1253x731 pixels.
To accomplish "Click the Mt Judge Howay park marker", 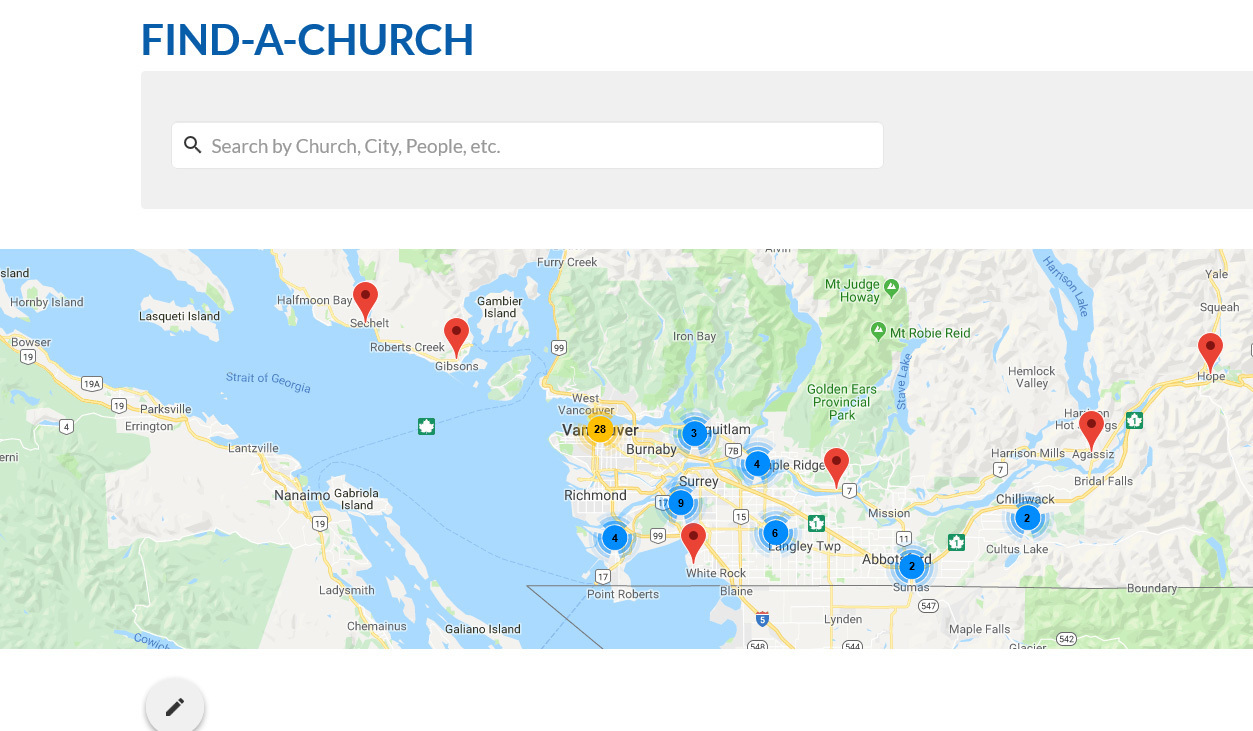I will point(891,287).
